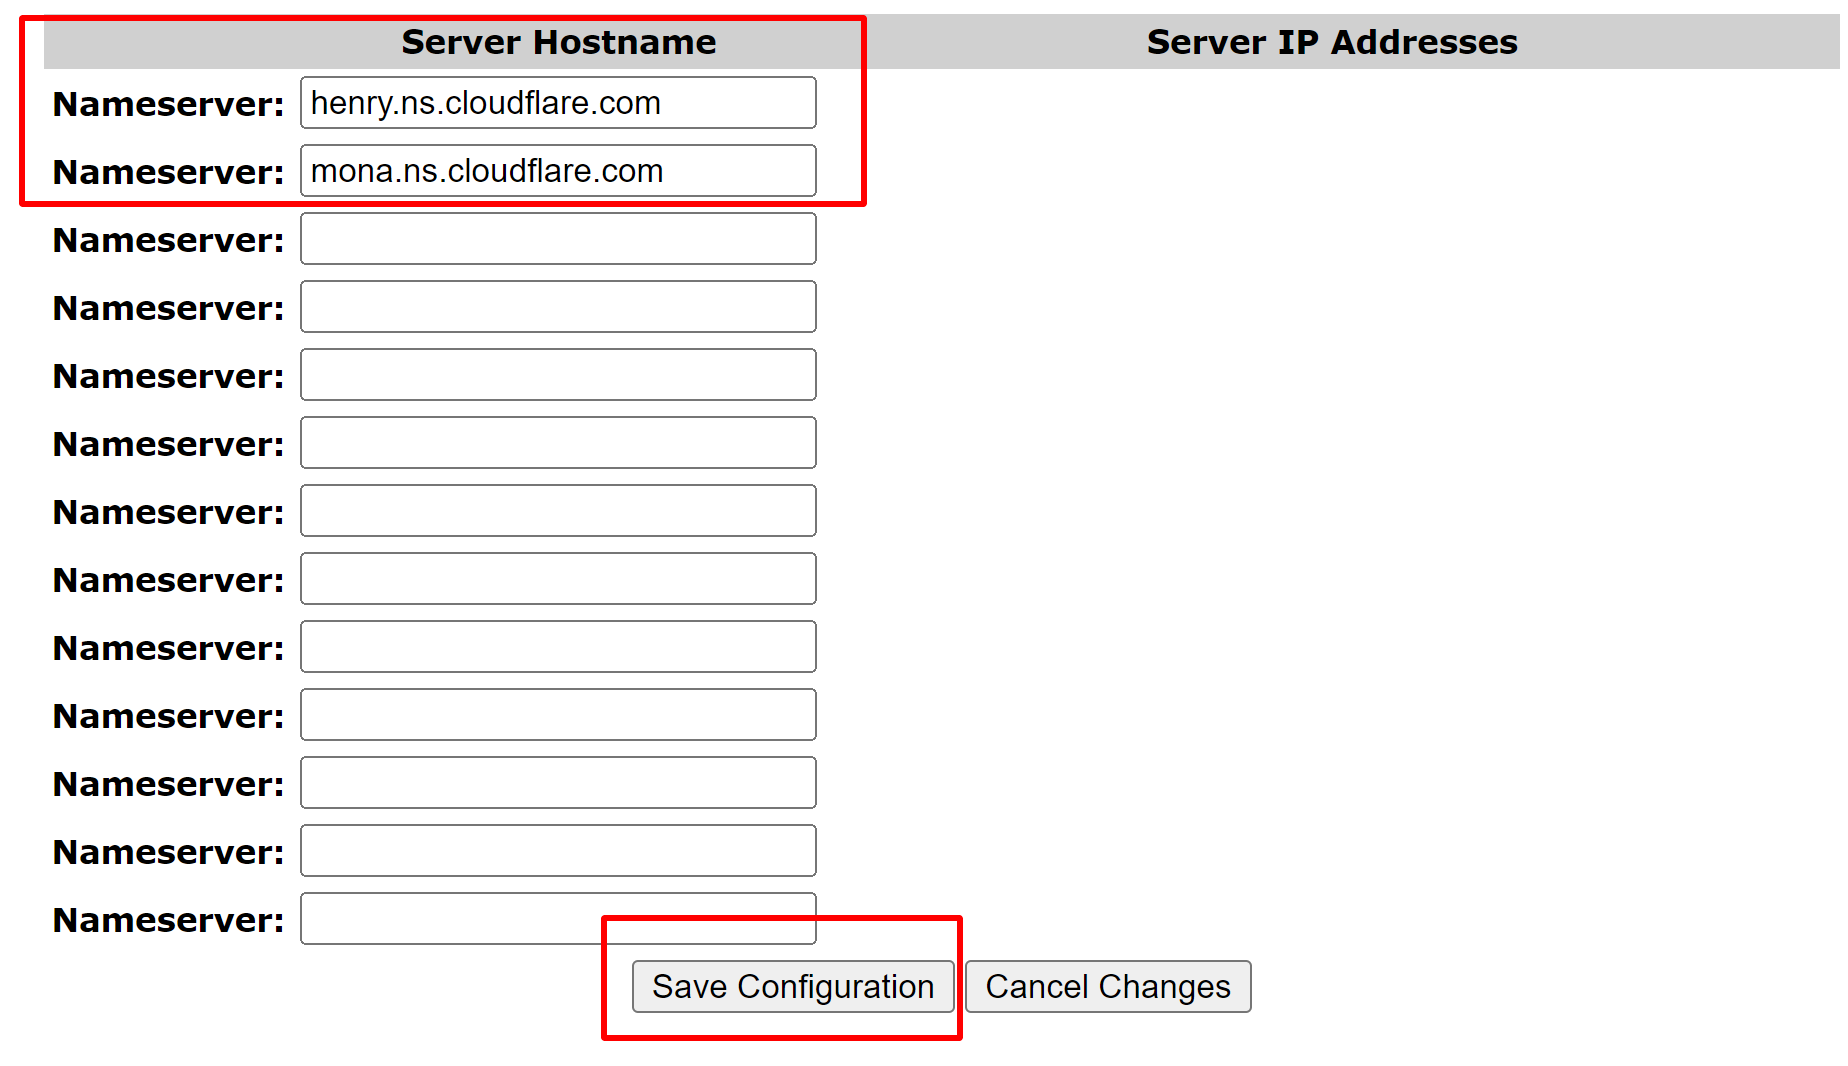This screenshot has height=1066, width=1848.
Task: Click the eighth Nameserver input field
Action: tap(557, 579)
